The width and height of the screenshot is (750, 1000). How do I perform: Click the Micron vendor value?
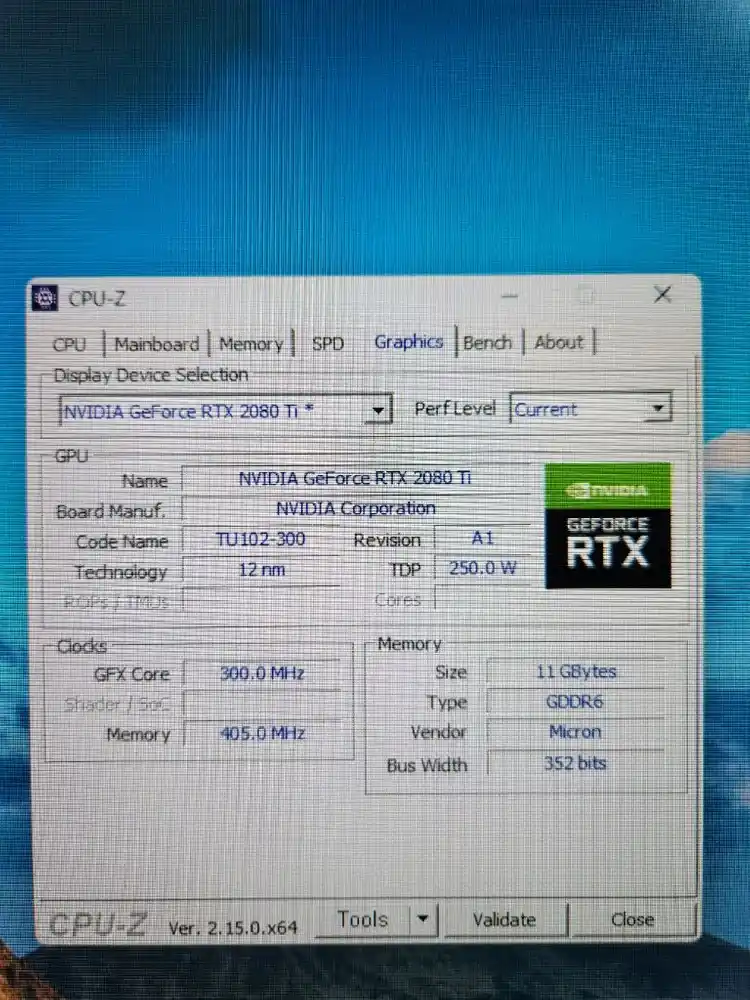pos(576,732)
